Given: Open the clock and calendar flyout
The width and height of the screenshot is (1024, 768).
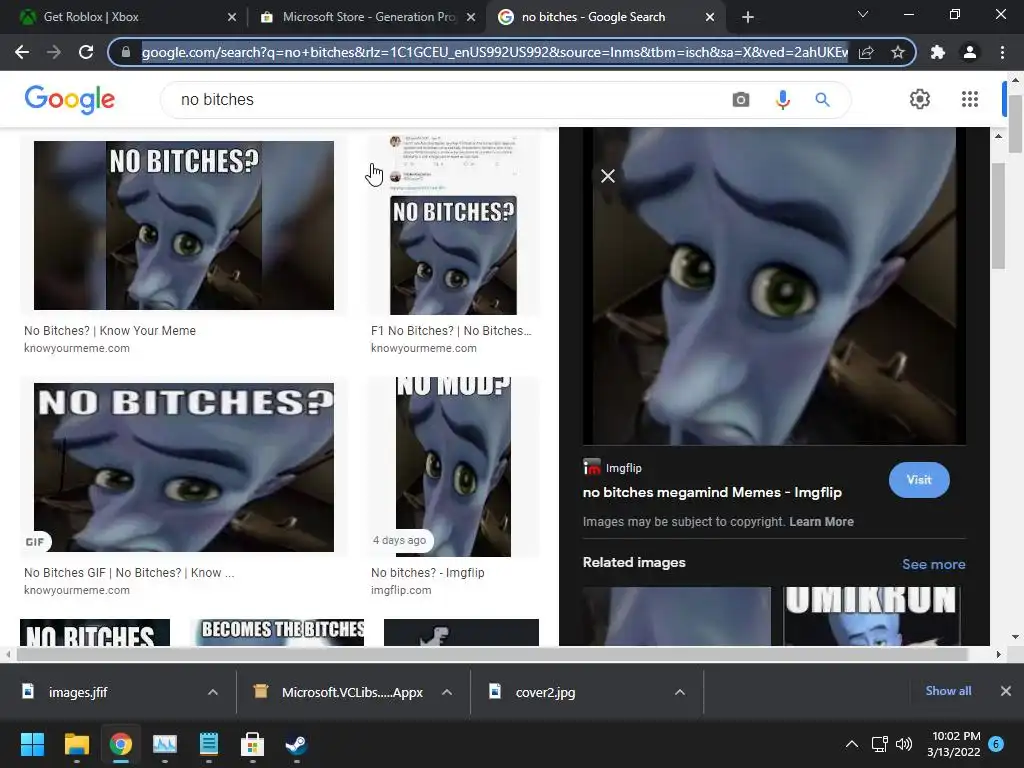Looking at the screenshot, I should tap(953, 744).
